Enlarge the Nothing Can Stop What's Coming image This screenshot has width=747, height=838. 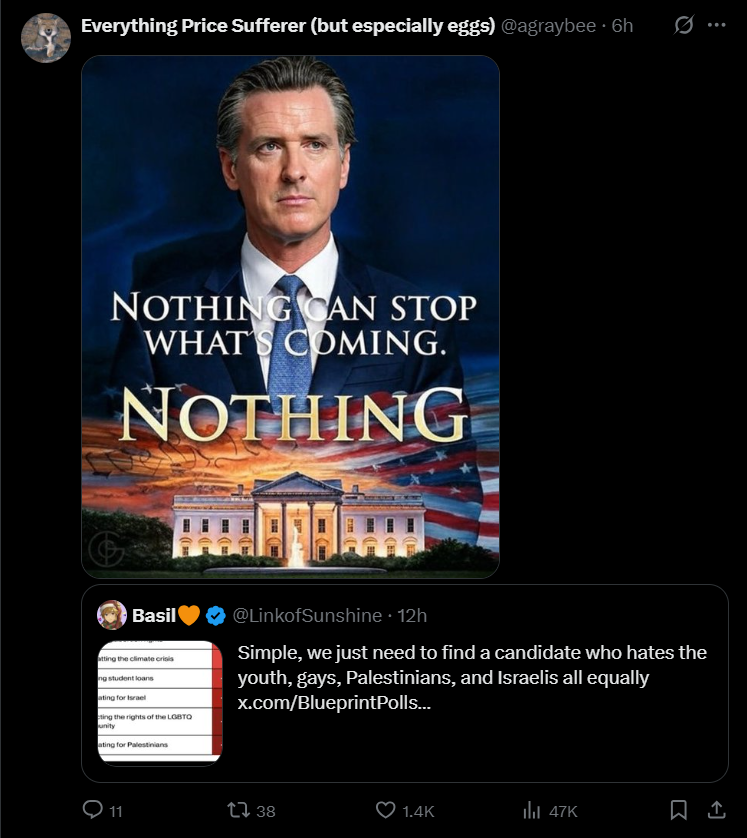click(290, 317)
